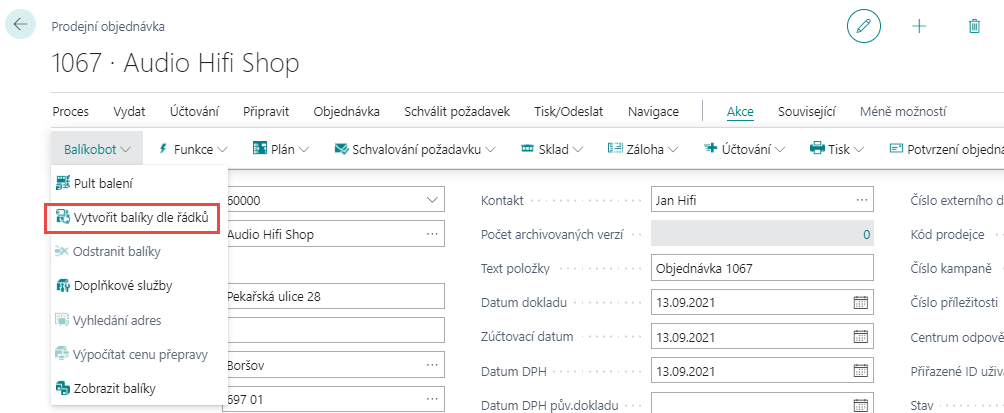Expand the Tisk dropdown

click(859, 150)
